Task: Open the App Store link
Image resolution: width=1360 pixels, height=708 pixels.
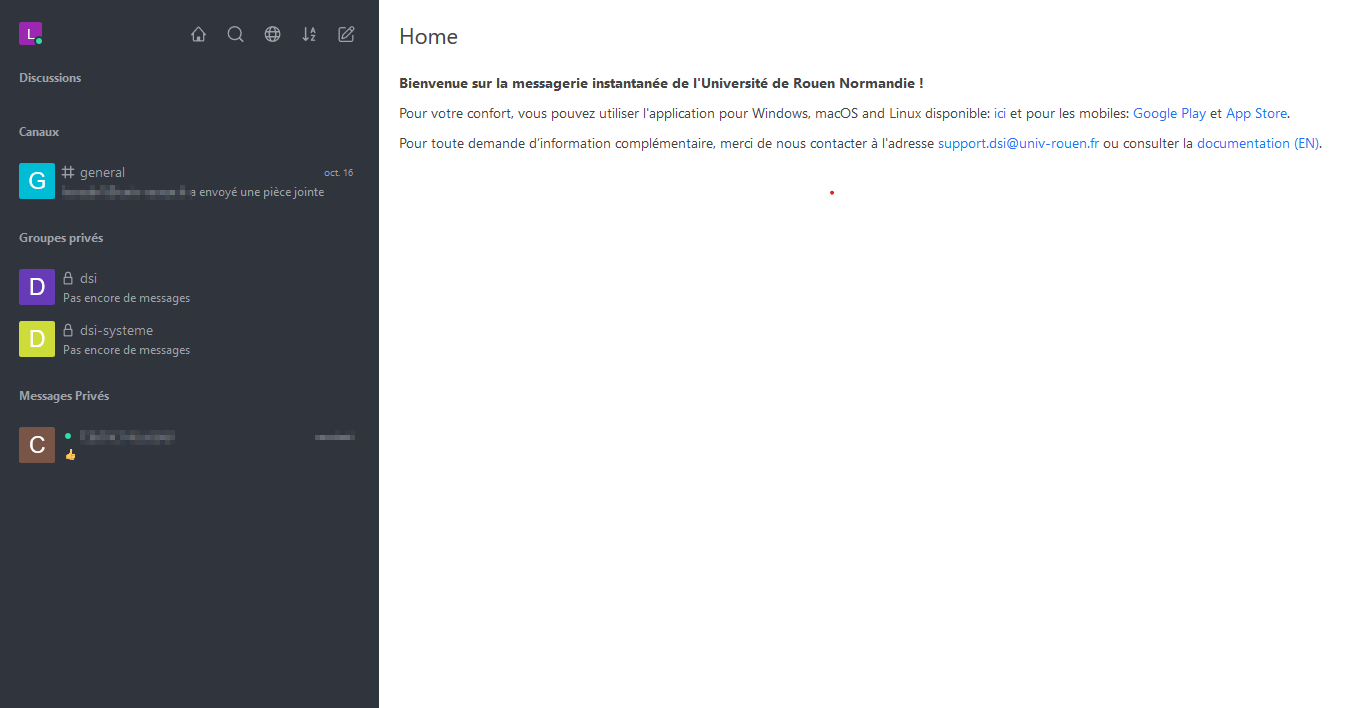Action: 1256,113
